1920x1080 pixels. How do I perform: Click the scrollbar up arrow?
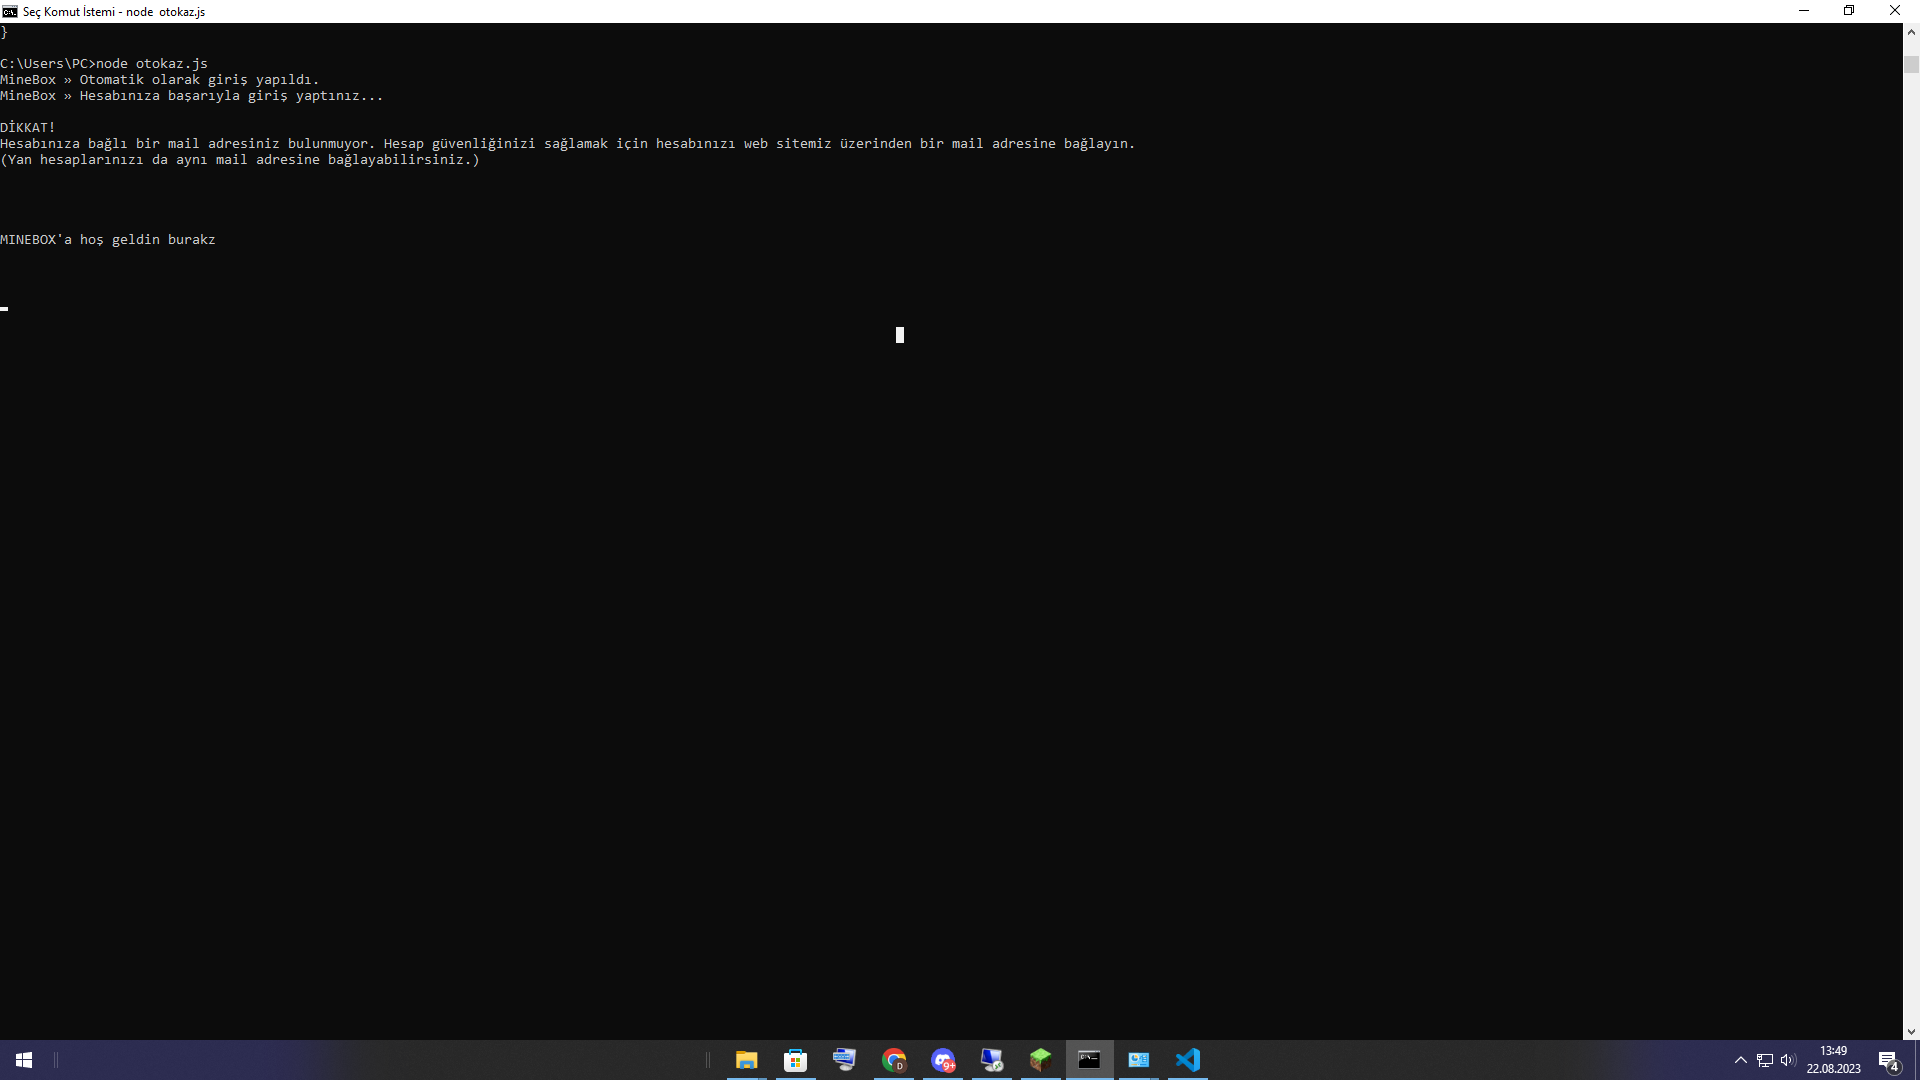[x=1911, y=32]
